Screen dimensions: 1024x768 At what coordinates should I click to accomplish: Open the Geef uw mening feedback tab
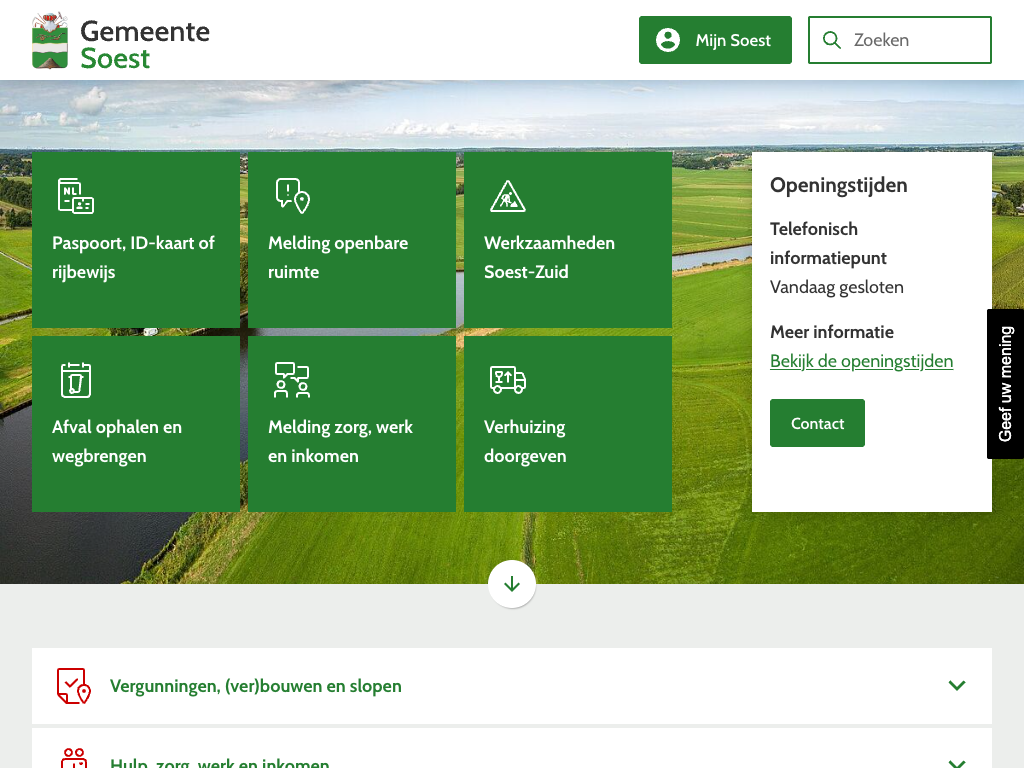pos(1005,384)
